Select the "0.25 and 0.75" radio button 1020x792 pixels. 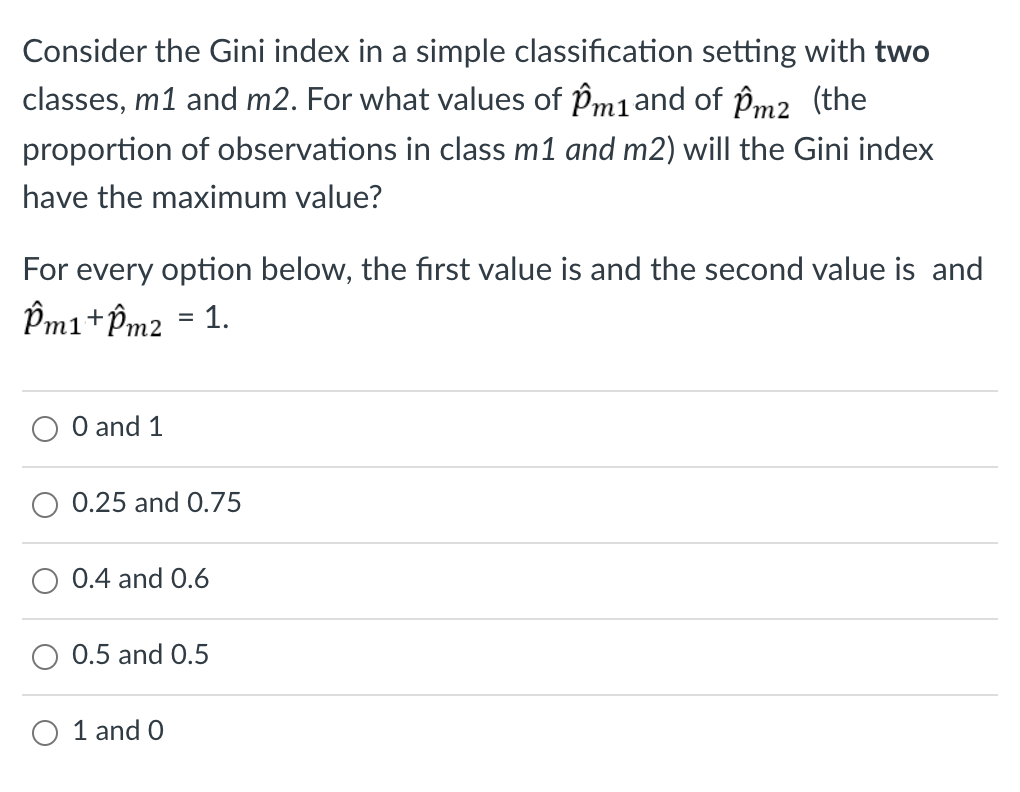coord(44,505)
